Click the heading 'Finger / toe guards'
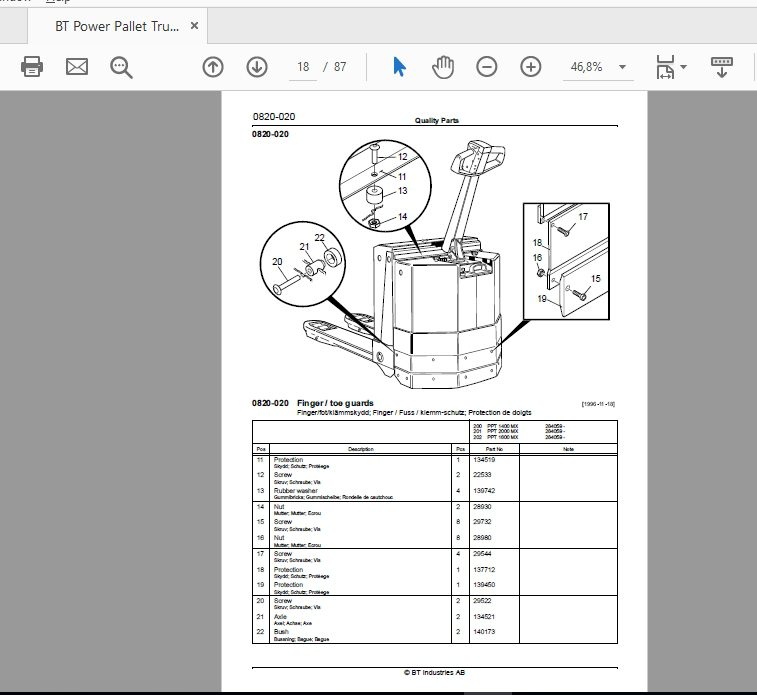The image size is (757, 695). tap(335, 403)
